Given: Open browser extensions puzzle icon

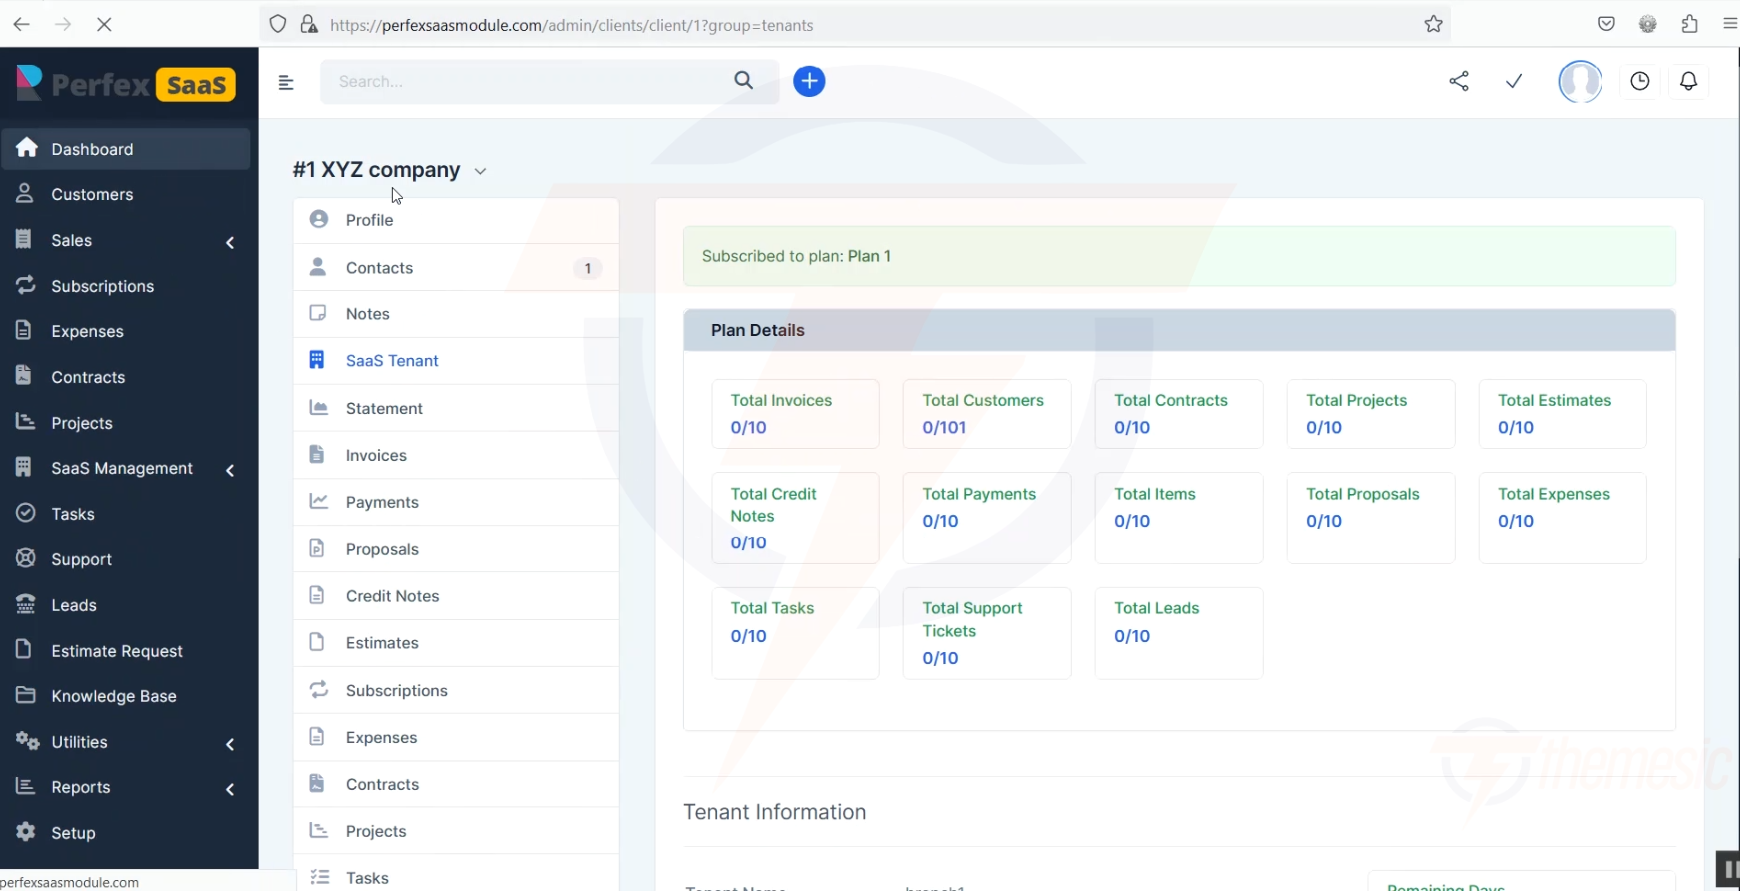Looking at the screenshot, I should click(x=1689, y=24).
